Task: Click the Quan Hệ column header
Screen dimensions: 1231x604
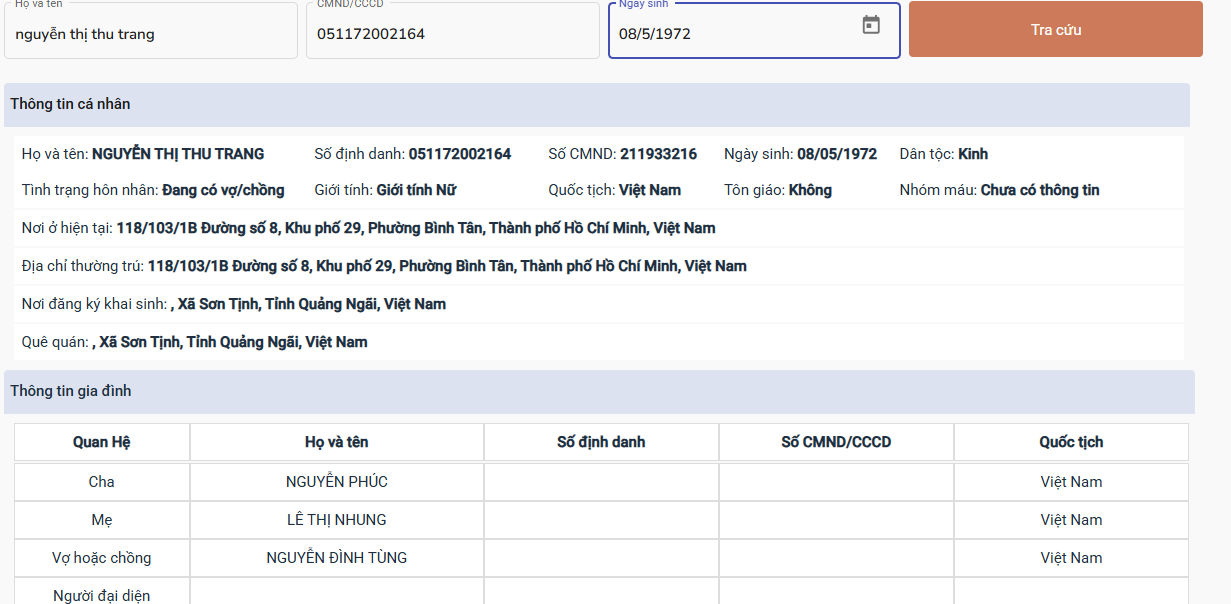Action: point(102,442)
